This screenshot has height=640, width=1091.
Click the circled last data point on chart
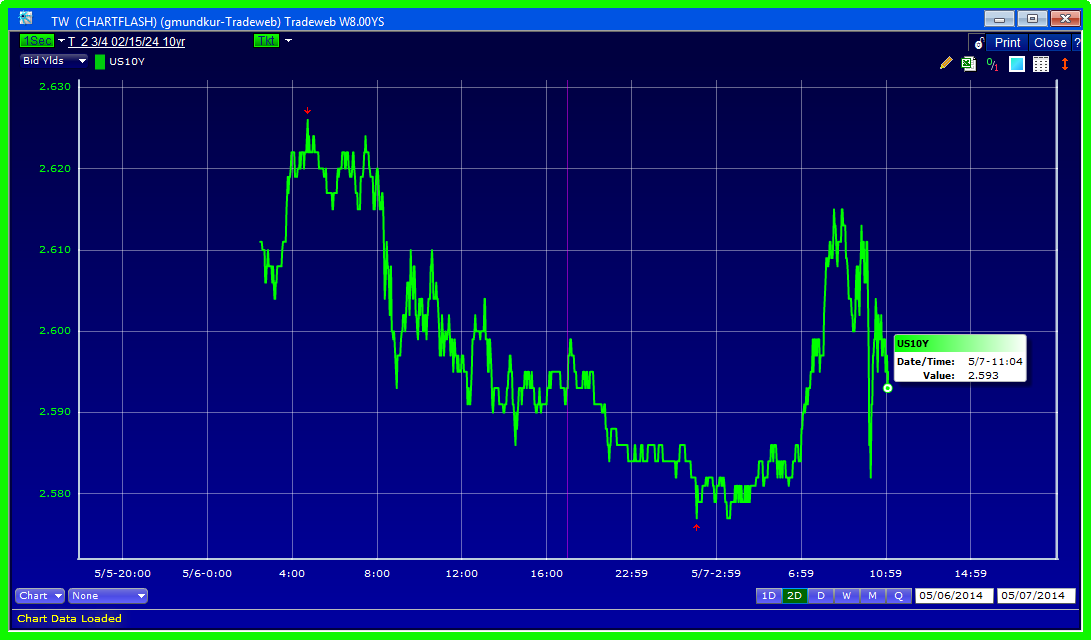coord(888,388)
